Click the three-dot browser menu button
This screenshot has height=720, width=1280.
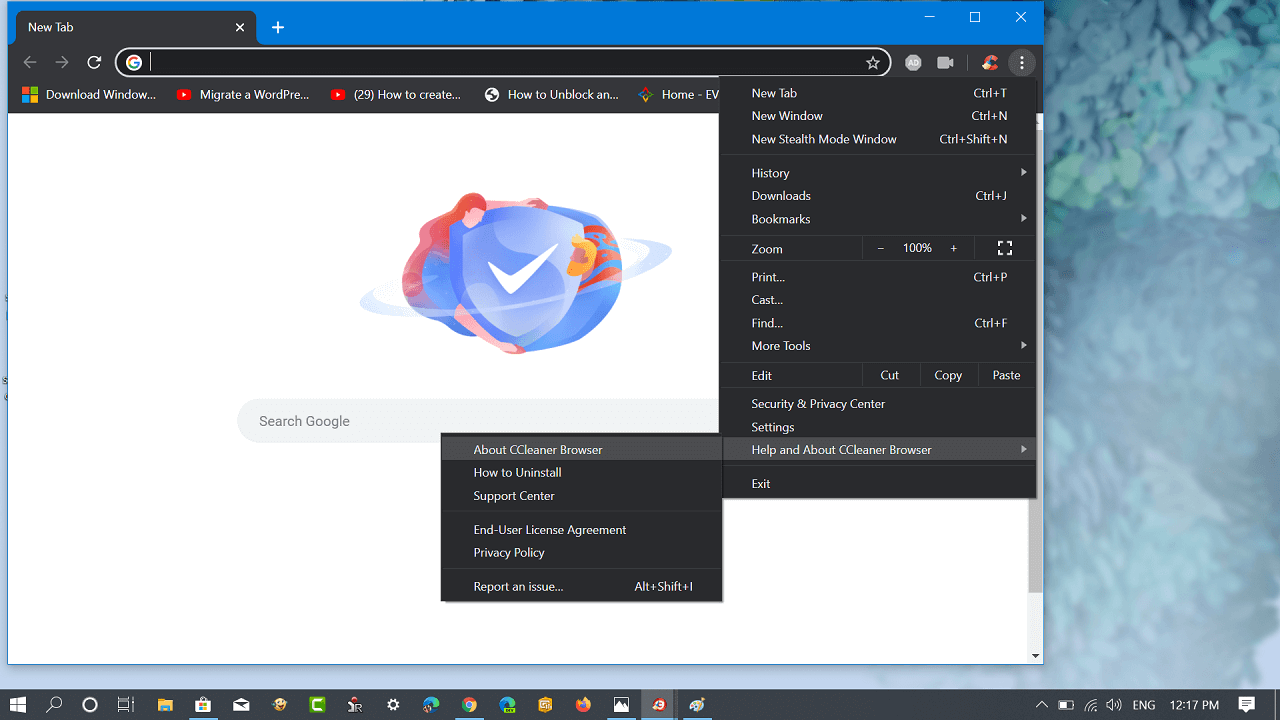point(1022,63)
